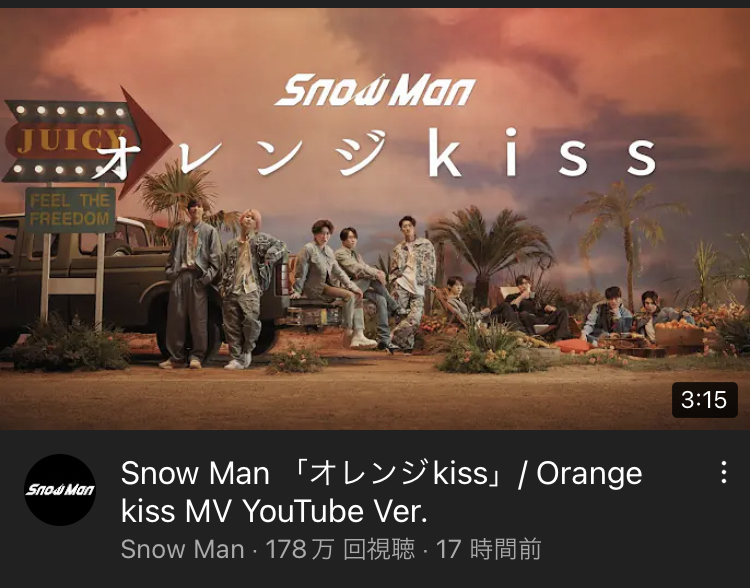
Task: Click 'kiss MV YouTube Ver.' title line
Action: 274,511
